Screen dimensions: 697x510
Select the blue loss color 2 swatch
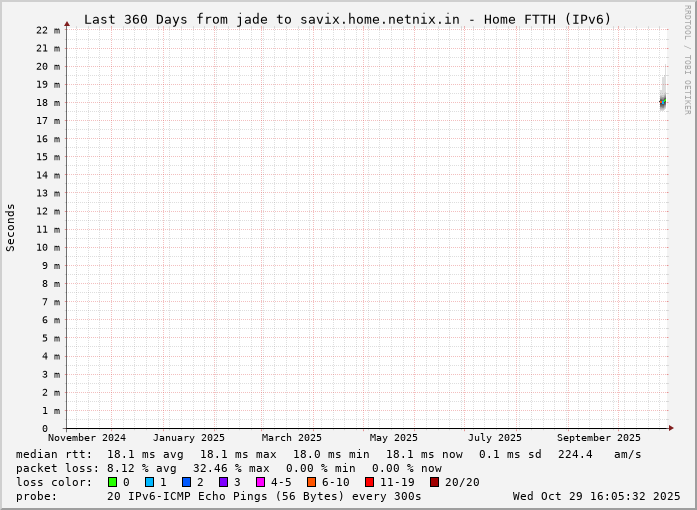pos(186,482)
